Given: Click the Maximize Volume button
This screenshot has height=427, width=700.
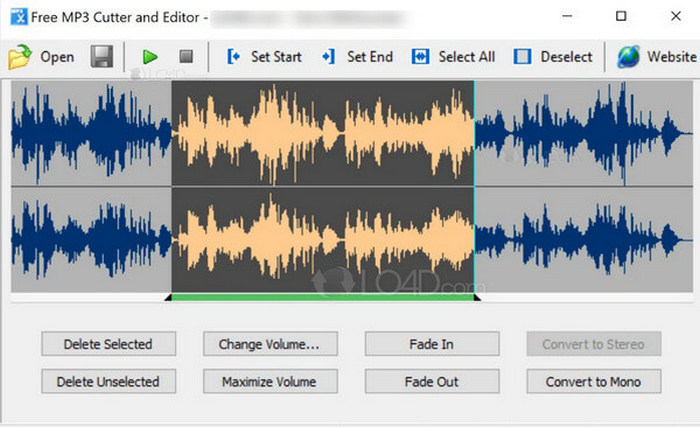Looking at the screenshot, I should pos(270,381).
